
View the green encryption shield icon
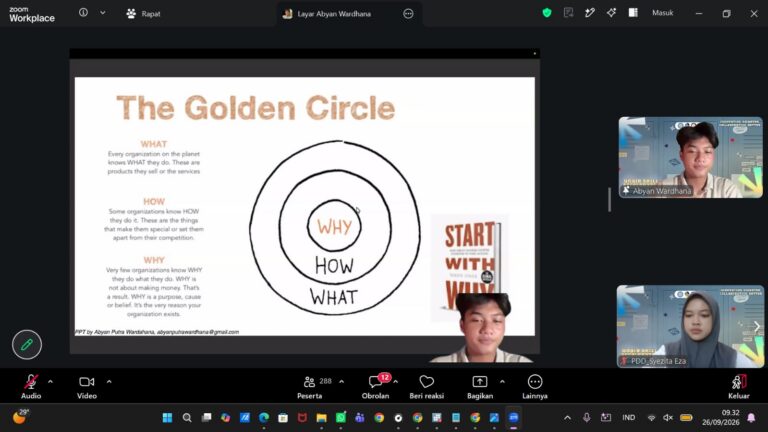tap(547, 13)
